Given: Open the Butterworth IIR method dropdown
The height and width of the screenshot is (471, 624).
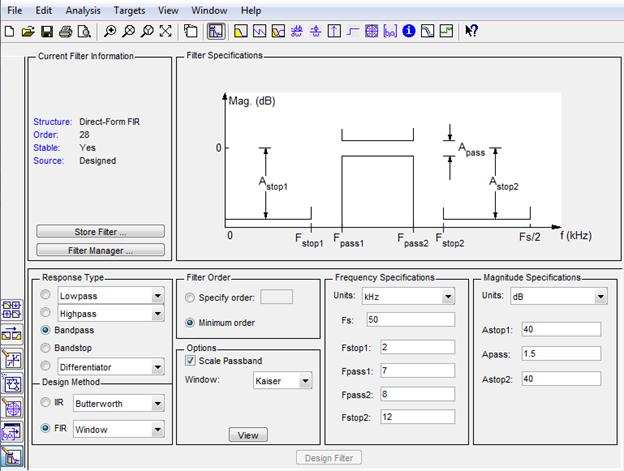Looking at the screenshot, I should (119, 404).
